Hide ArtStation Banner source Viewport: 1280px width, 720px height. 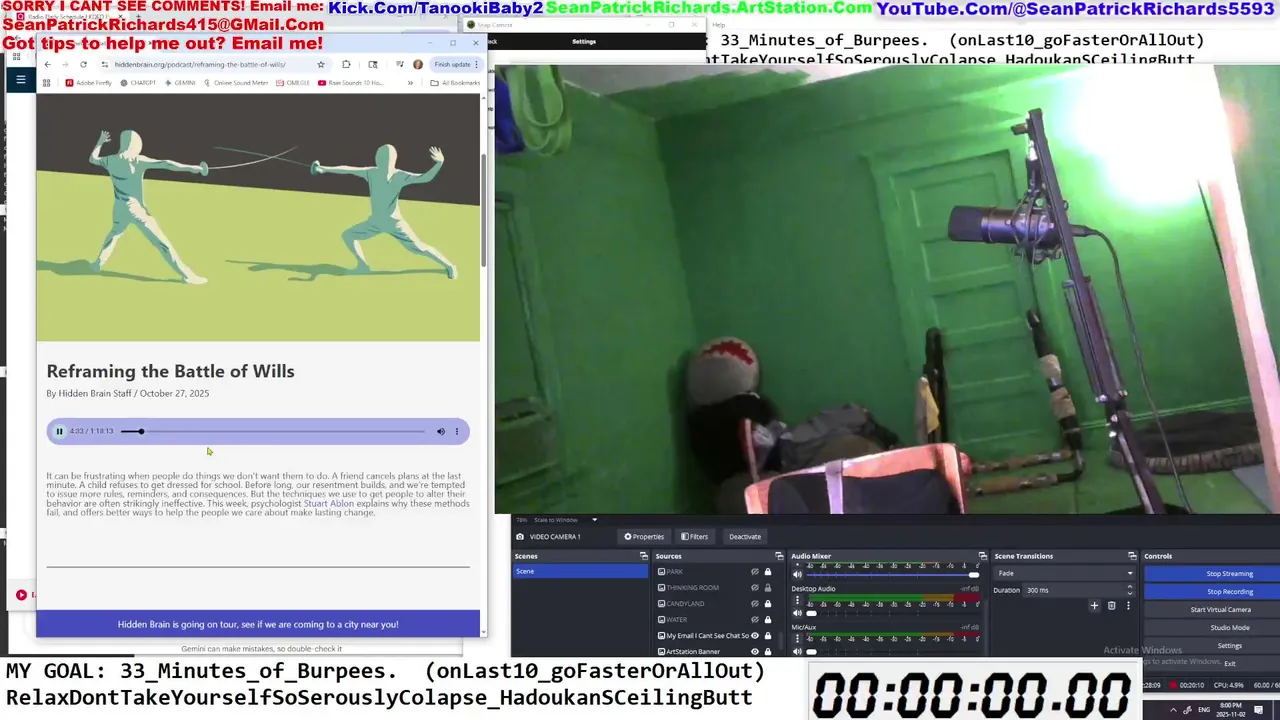click(x=755, y=652)
